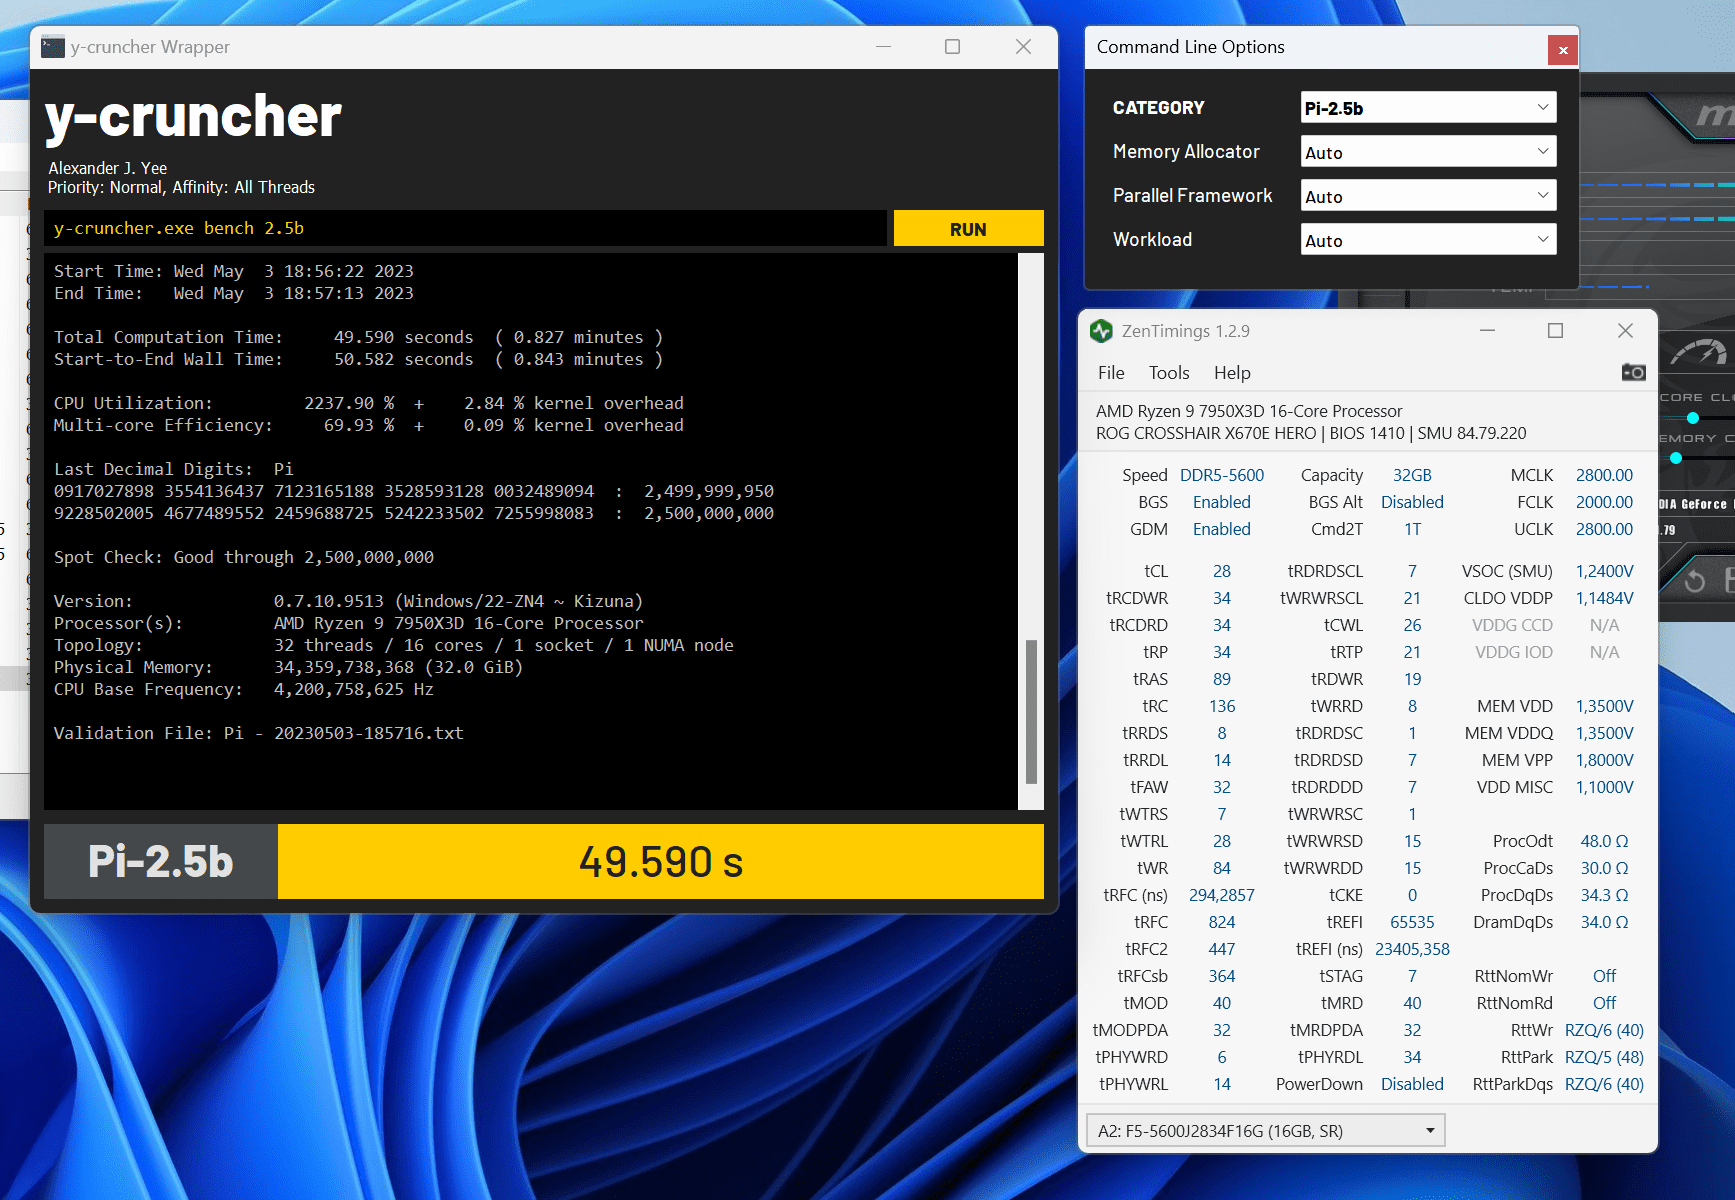
Task: Open the Memory Allocator dropdown
Action: 1428,151
